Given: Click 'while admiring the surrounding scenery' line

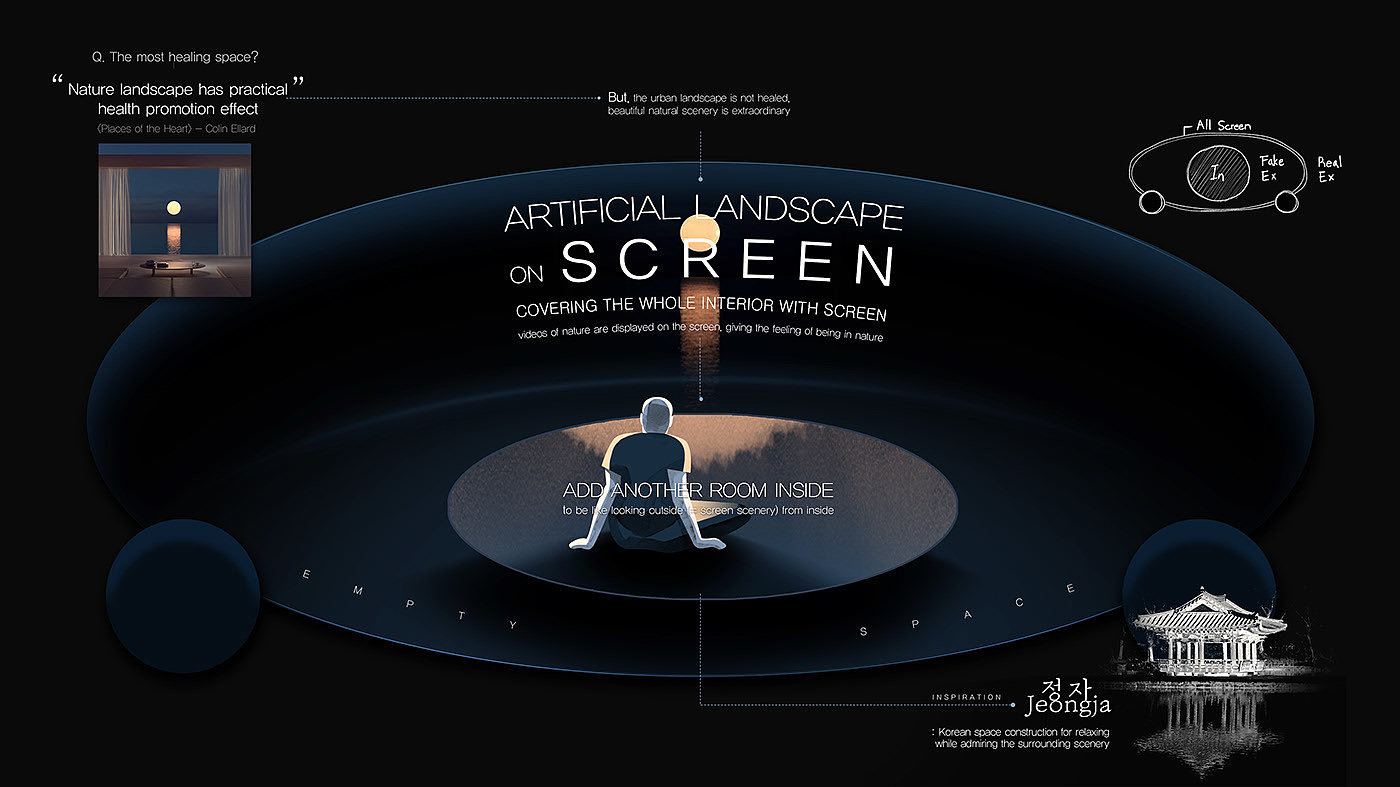Looking at the screenshot, I should (1022, 744).
